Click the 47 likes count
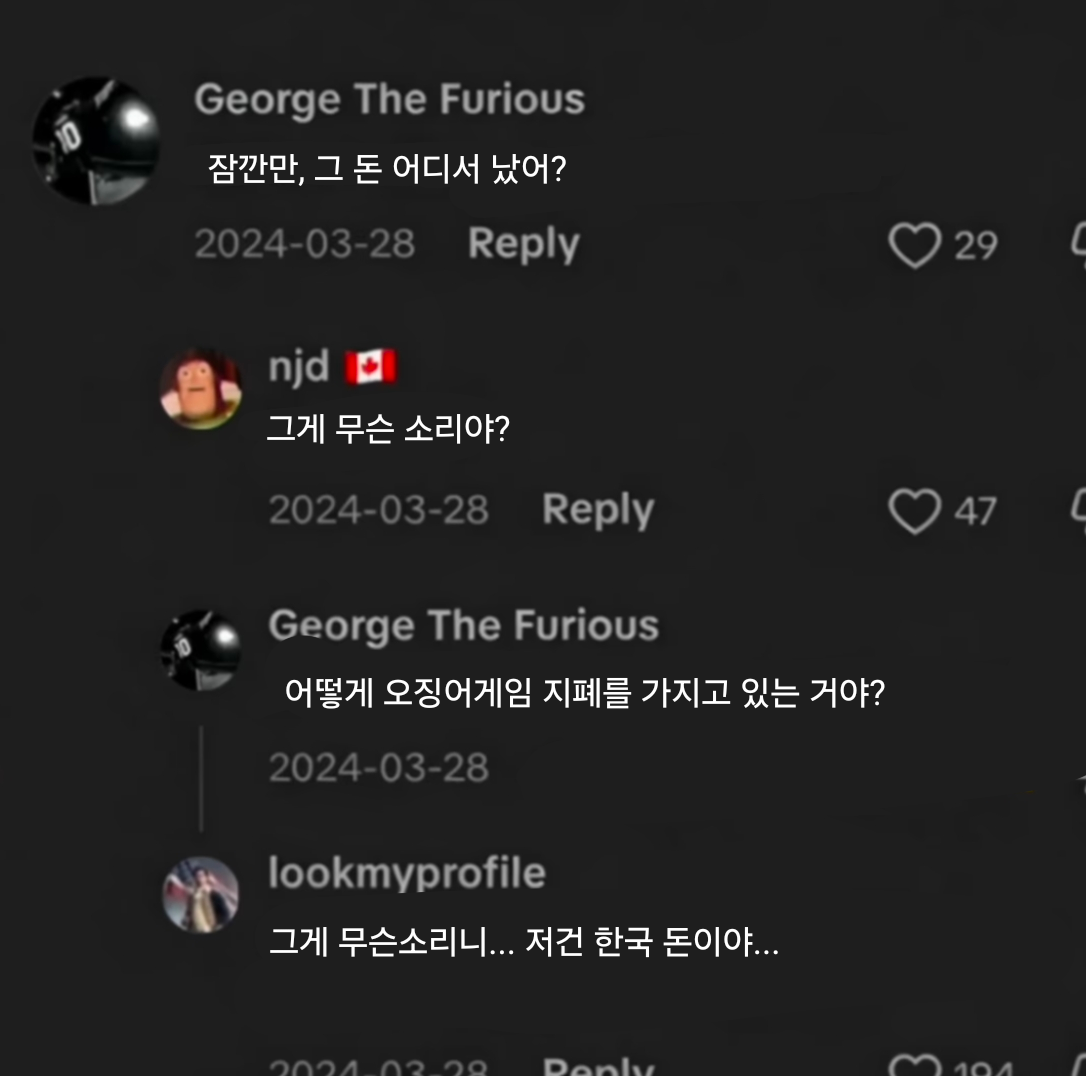This screenshot has width=1086, height=1076. [975, 512]
